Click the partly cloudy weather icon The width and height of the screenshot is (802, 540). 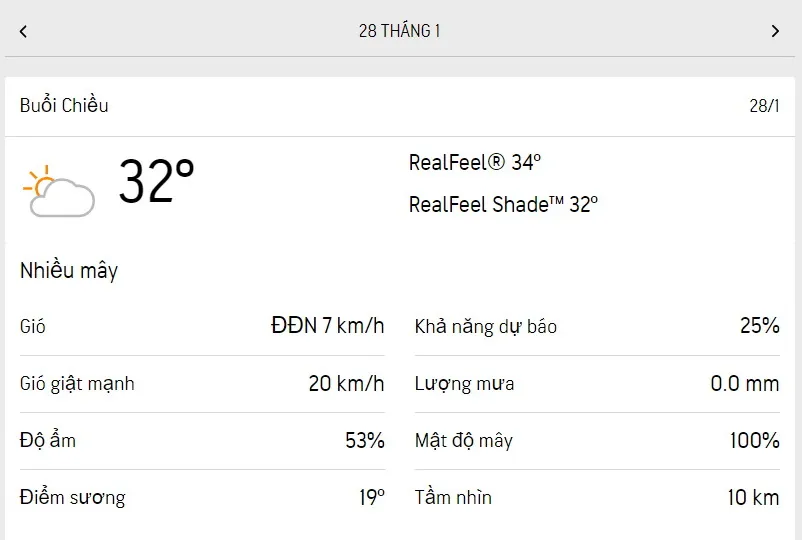pyautogui.click(x=60, y=192)
